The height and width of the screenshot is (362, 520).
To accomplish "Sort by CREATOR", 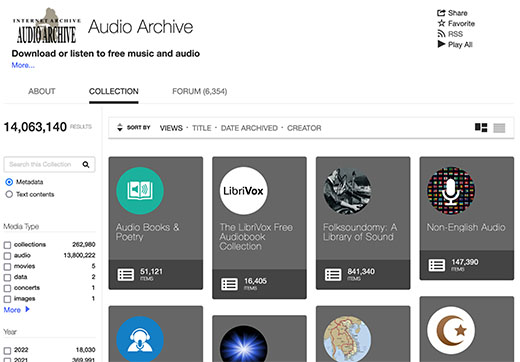I will pos(304,128).
